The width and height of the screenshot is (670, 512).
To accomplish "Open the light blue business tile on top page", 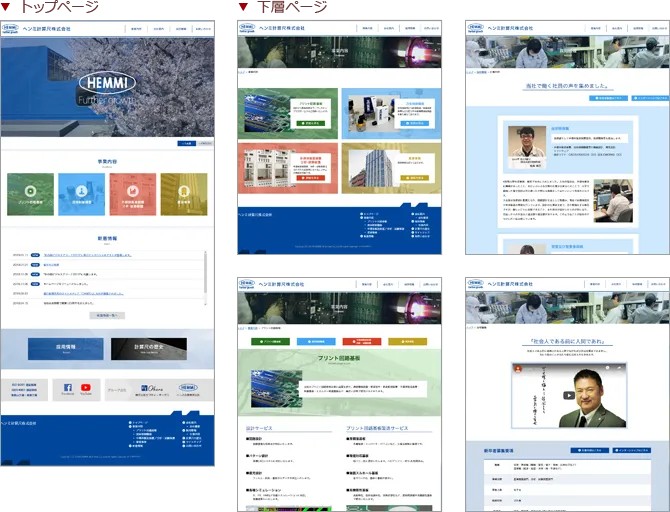I will coord(81,194).
